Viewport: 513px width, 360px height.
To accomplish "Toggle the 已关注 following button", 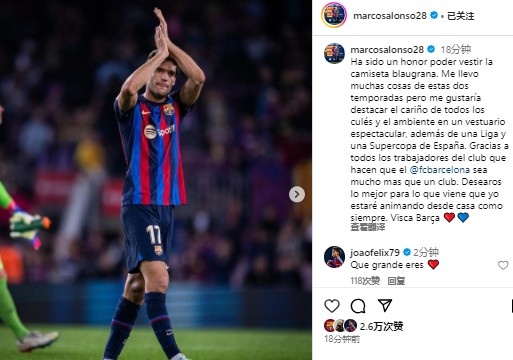I will [460, 16].
